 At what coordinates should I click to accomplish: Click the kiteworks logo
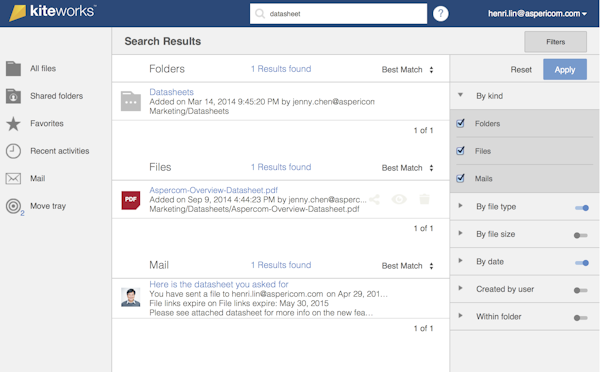52,12
